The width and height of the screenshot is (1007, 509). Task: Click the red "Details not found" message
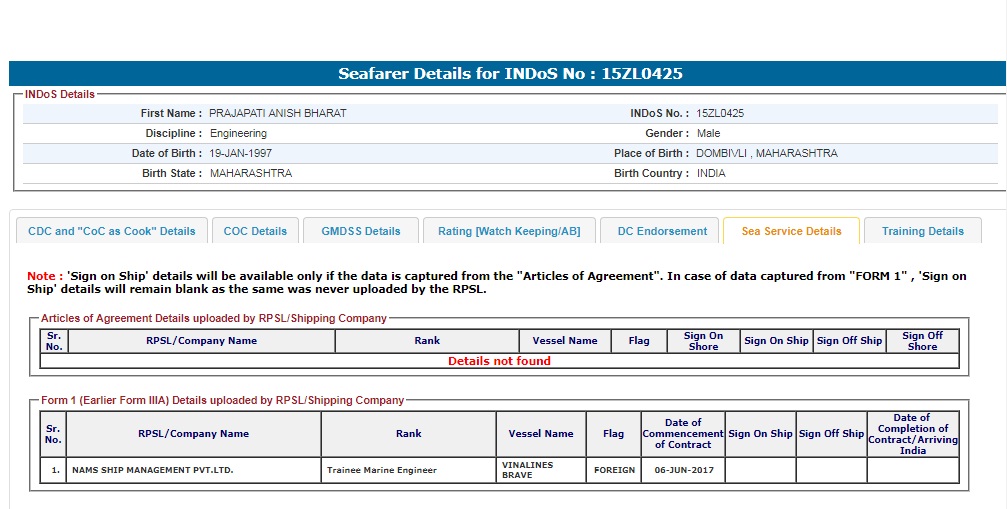point(499,361)
